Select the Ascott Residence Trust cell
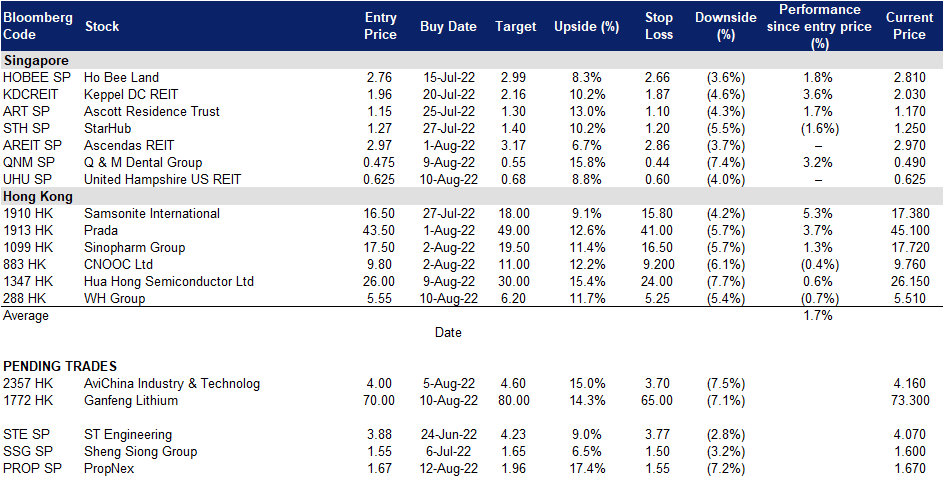Screen dimensions: 943x494 152,111
